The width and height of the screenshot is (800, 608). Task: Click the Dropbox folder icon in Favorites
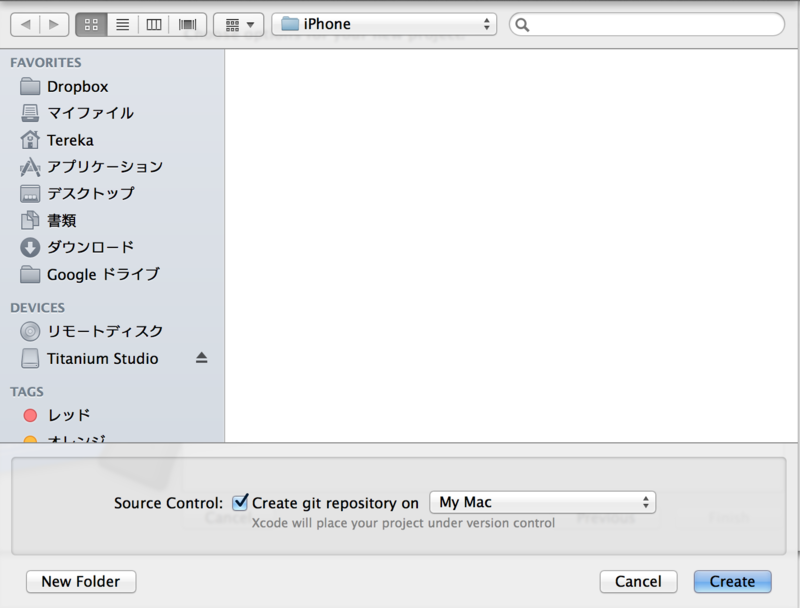pos(30,86)
